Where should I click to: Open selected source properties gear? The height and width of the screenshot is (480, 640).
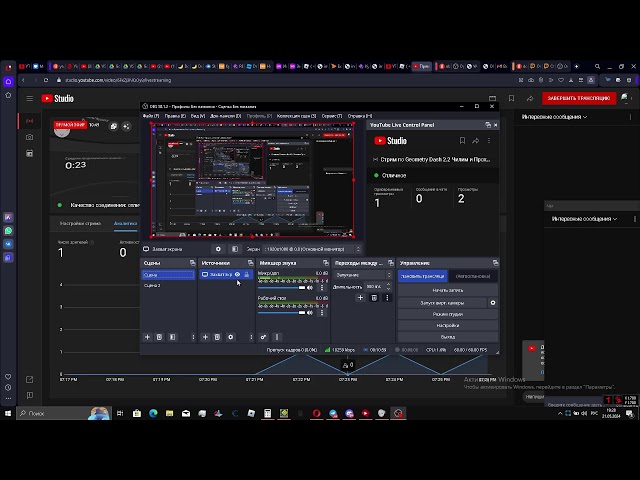[x=231, y=337]
